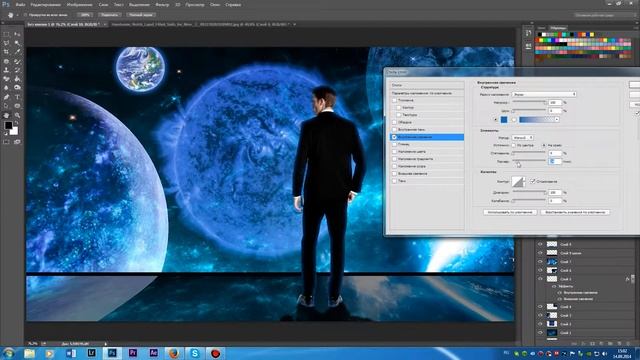This screenshot has width=640, height=360.
Task: Hide Внутреннее свечение effect in Layers panel
Action: [x=560, y=293]
